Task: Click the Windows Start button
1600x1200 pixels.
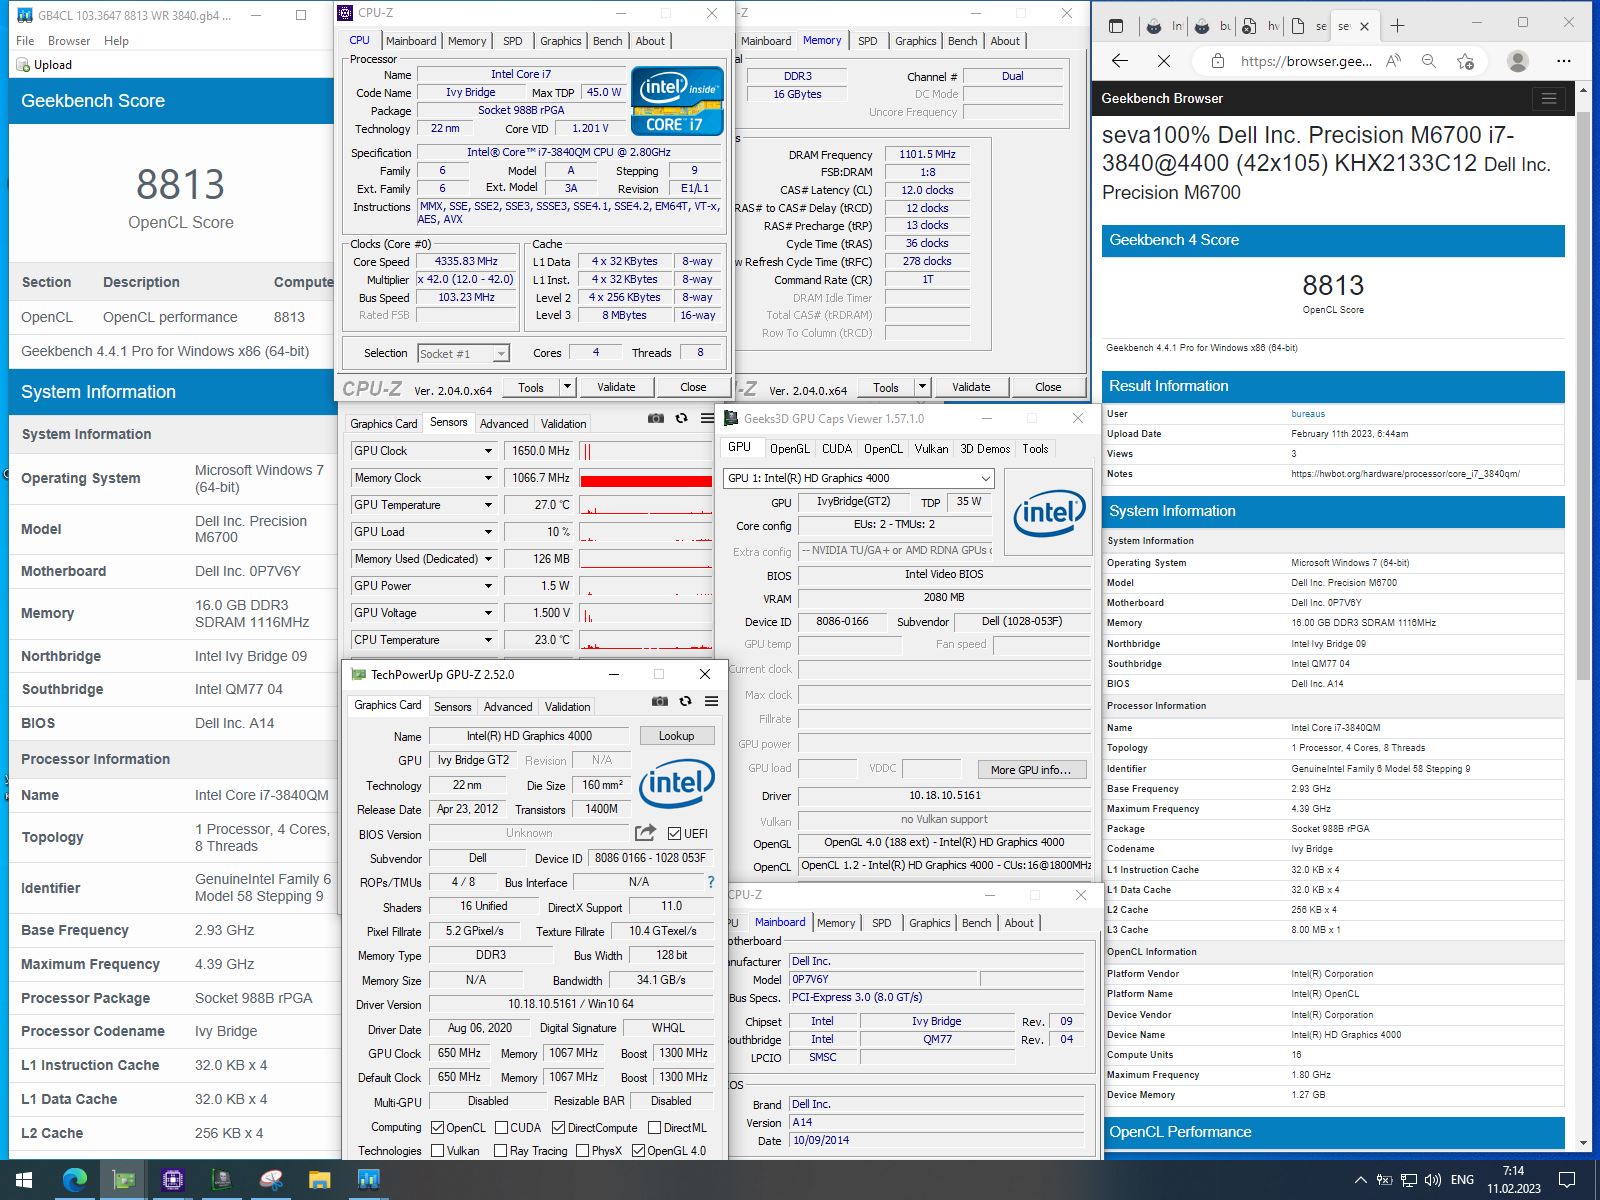Action: 24,1180
